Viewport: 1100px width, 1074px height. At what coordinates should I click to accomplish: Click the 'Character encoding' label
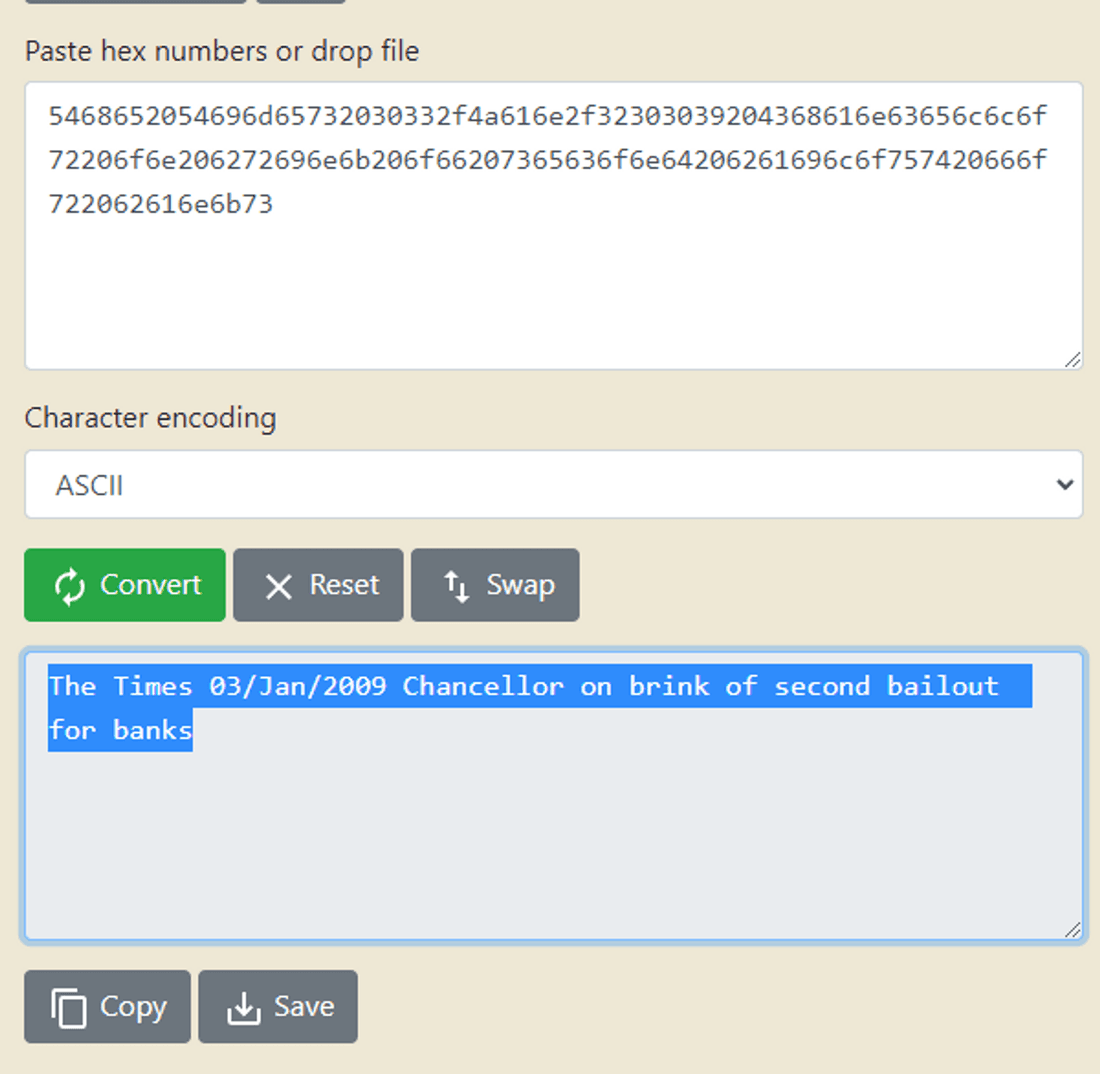tap(151, 417)
